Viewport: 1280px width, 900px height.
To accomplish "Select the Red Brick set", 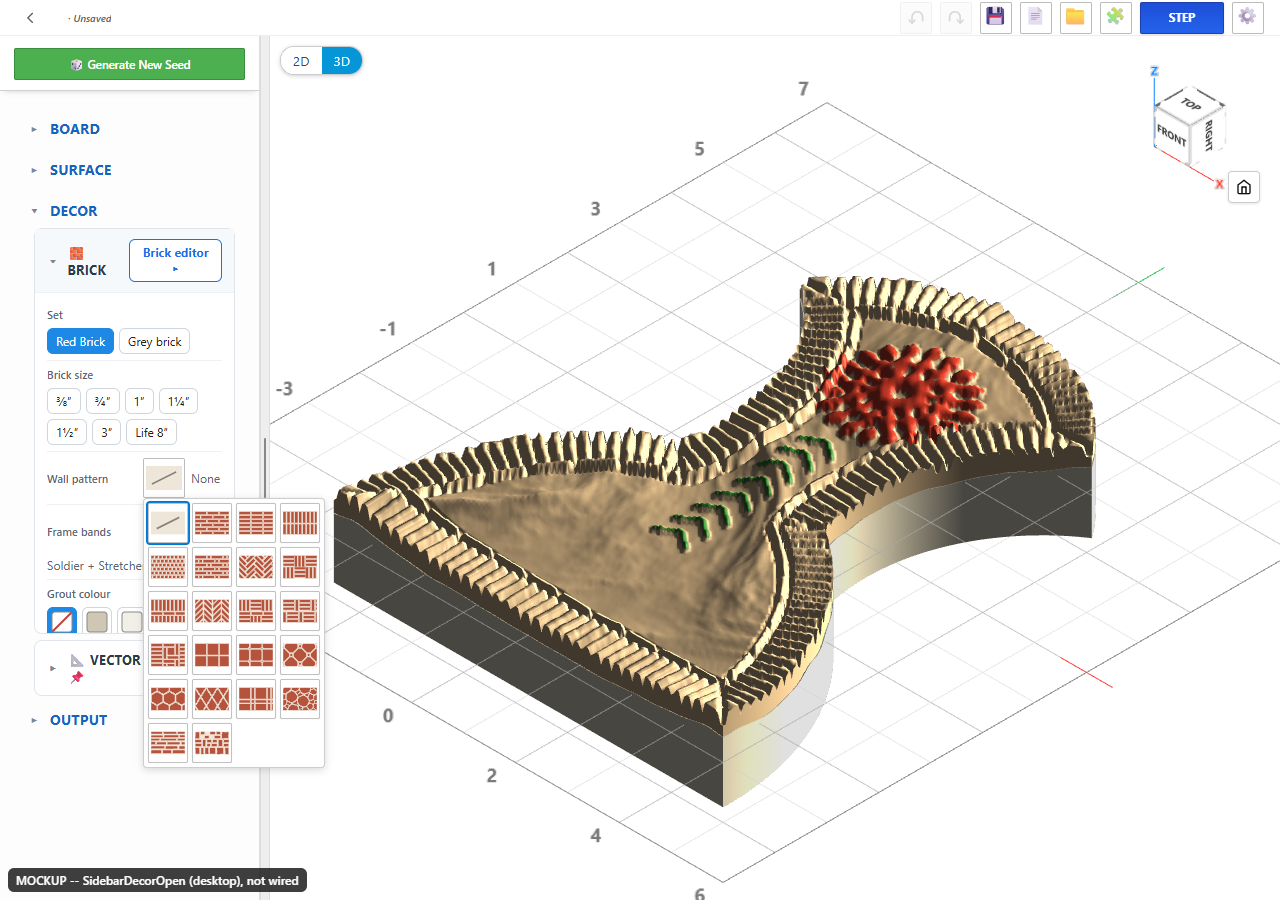I will (x=80, y=342).
